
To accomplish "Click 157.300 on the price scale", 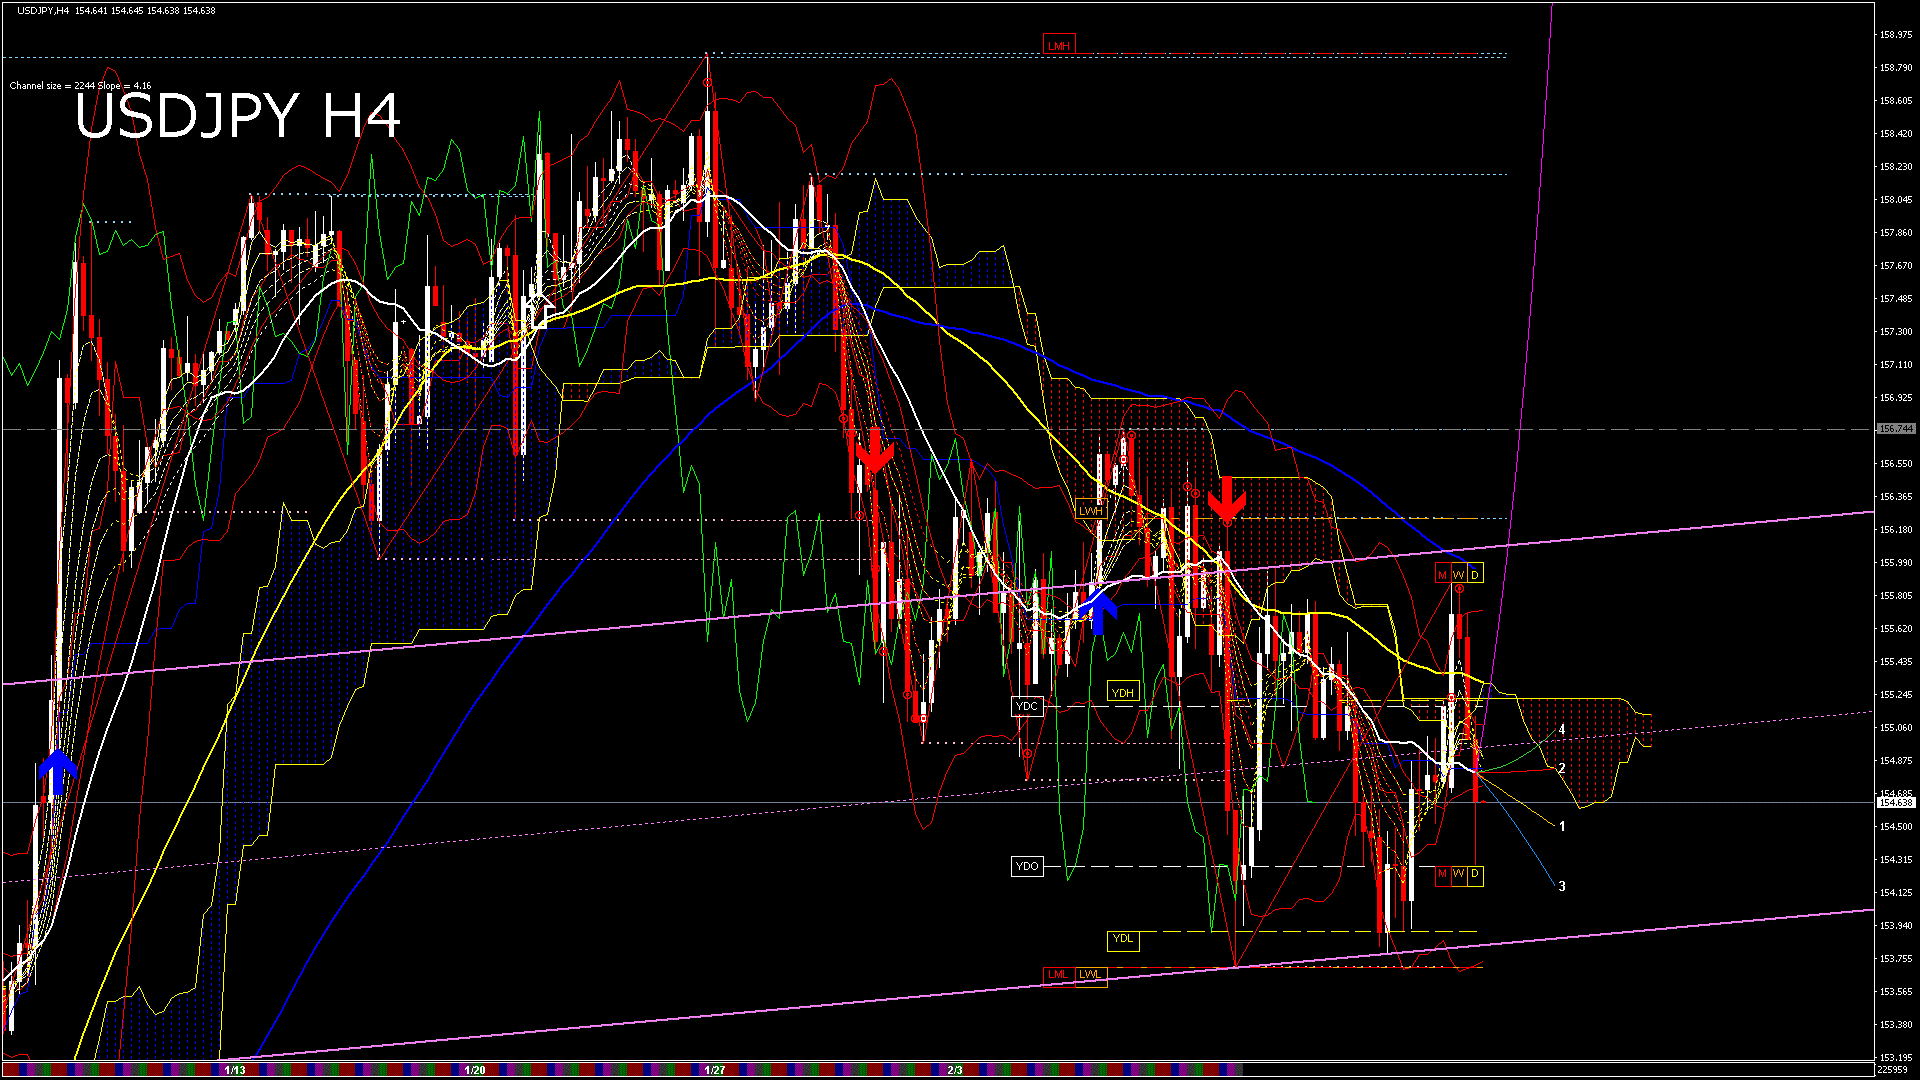I will pos(1896,332).
